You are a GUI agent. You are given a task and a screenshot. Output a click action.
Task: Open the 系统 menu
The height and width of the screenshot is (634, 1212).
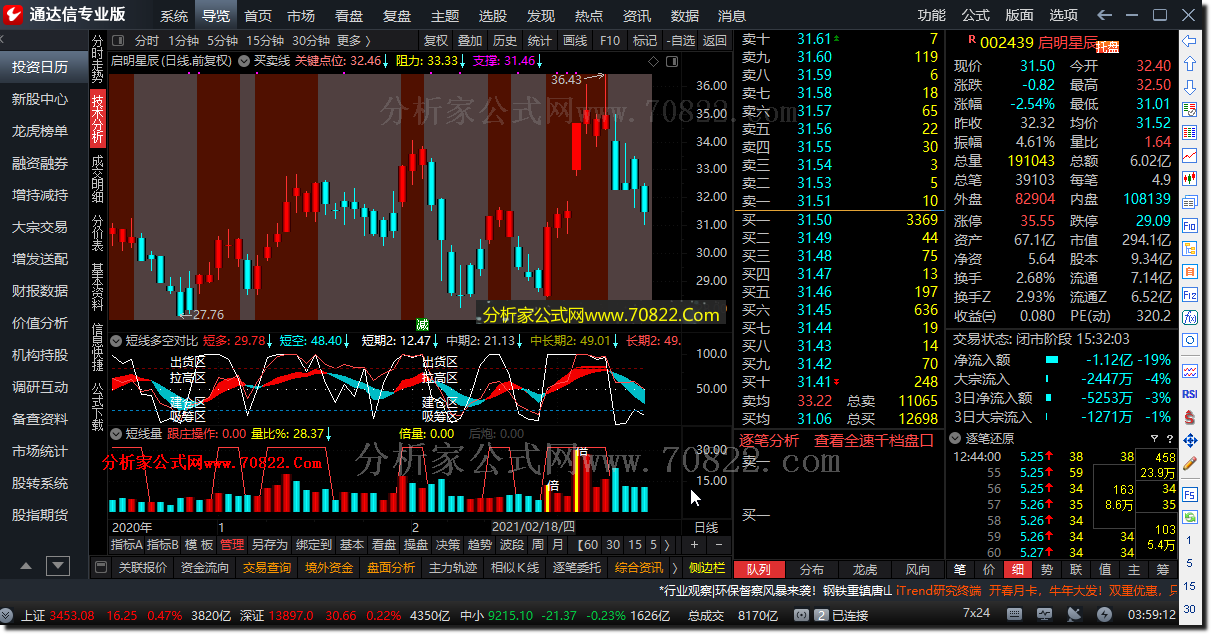[174, 16]
